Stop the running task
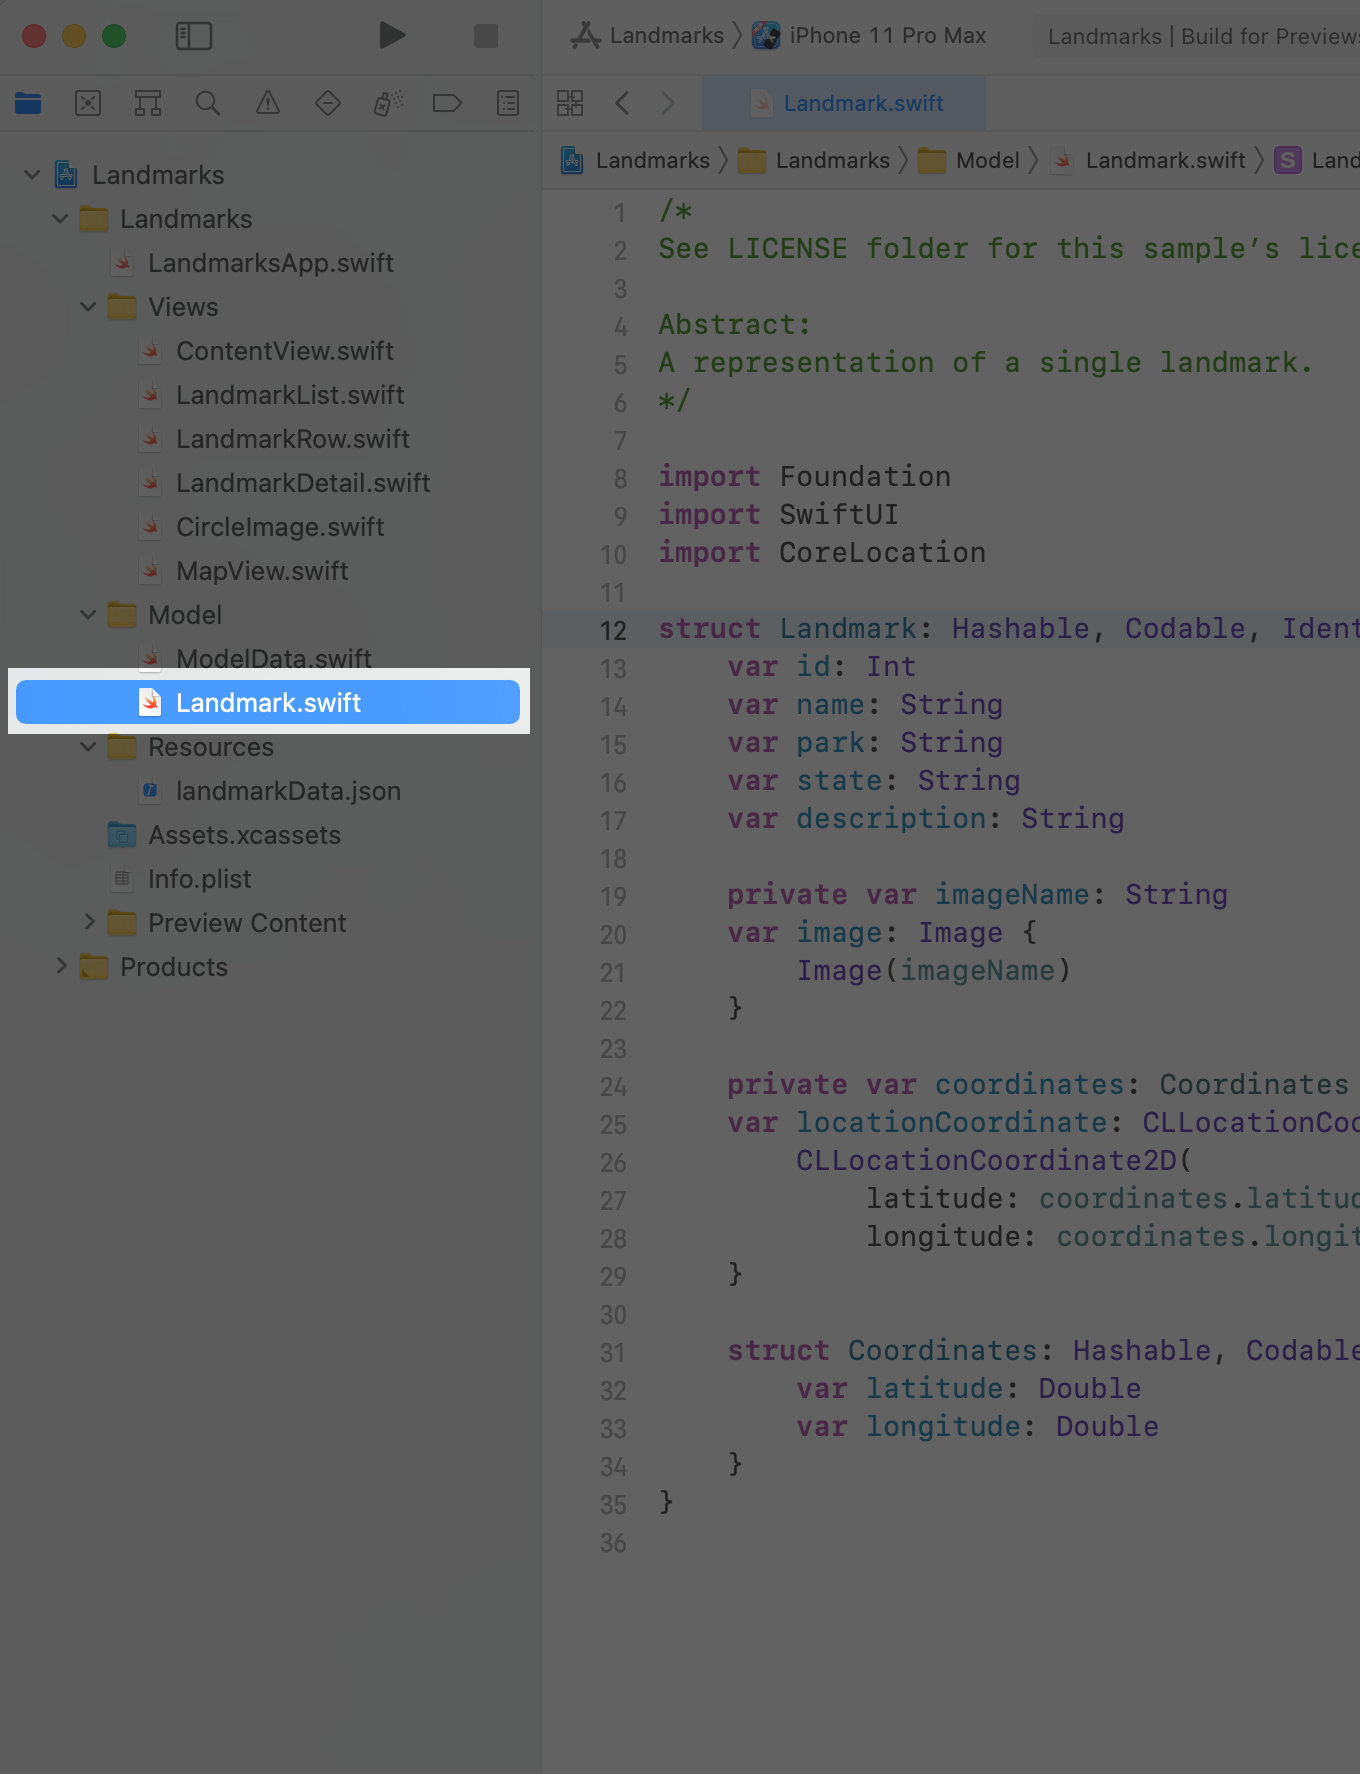Screen dimensions: 1360x1774 point(486,36)
